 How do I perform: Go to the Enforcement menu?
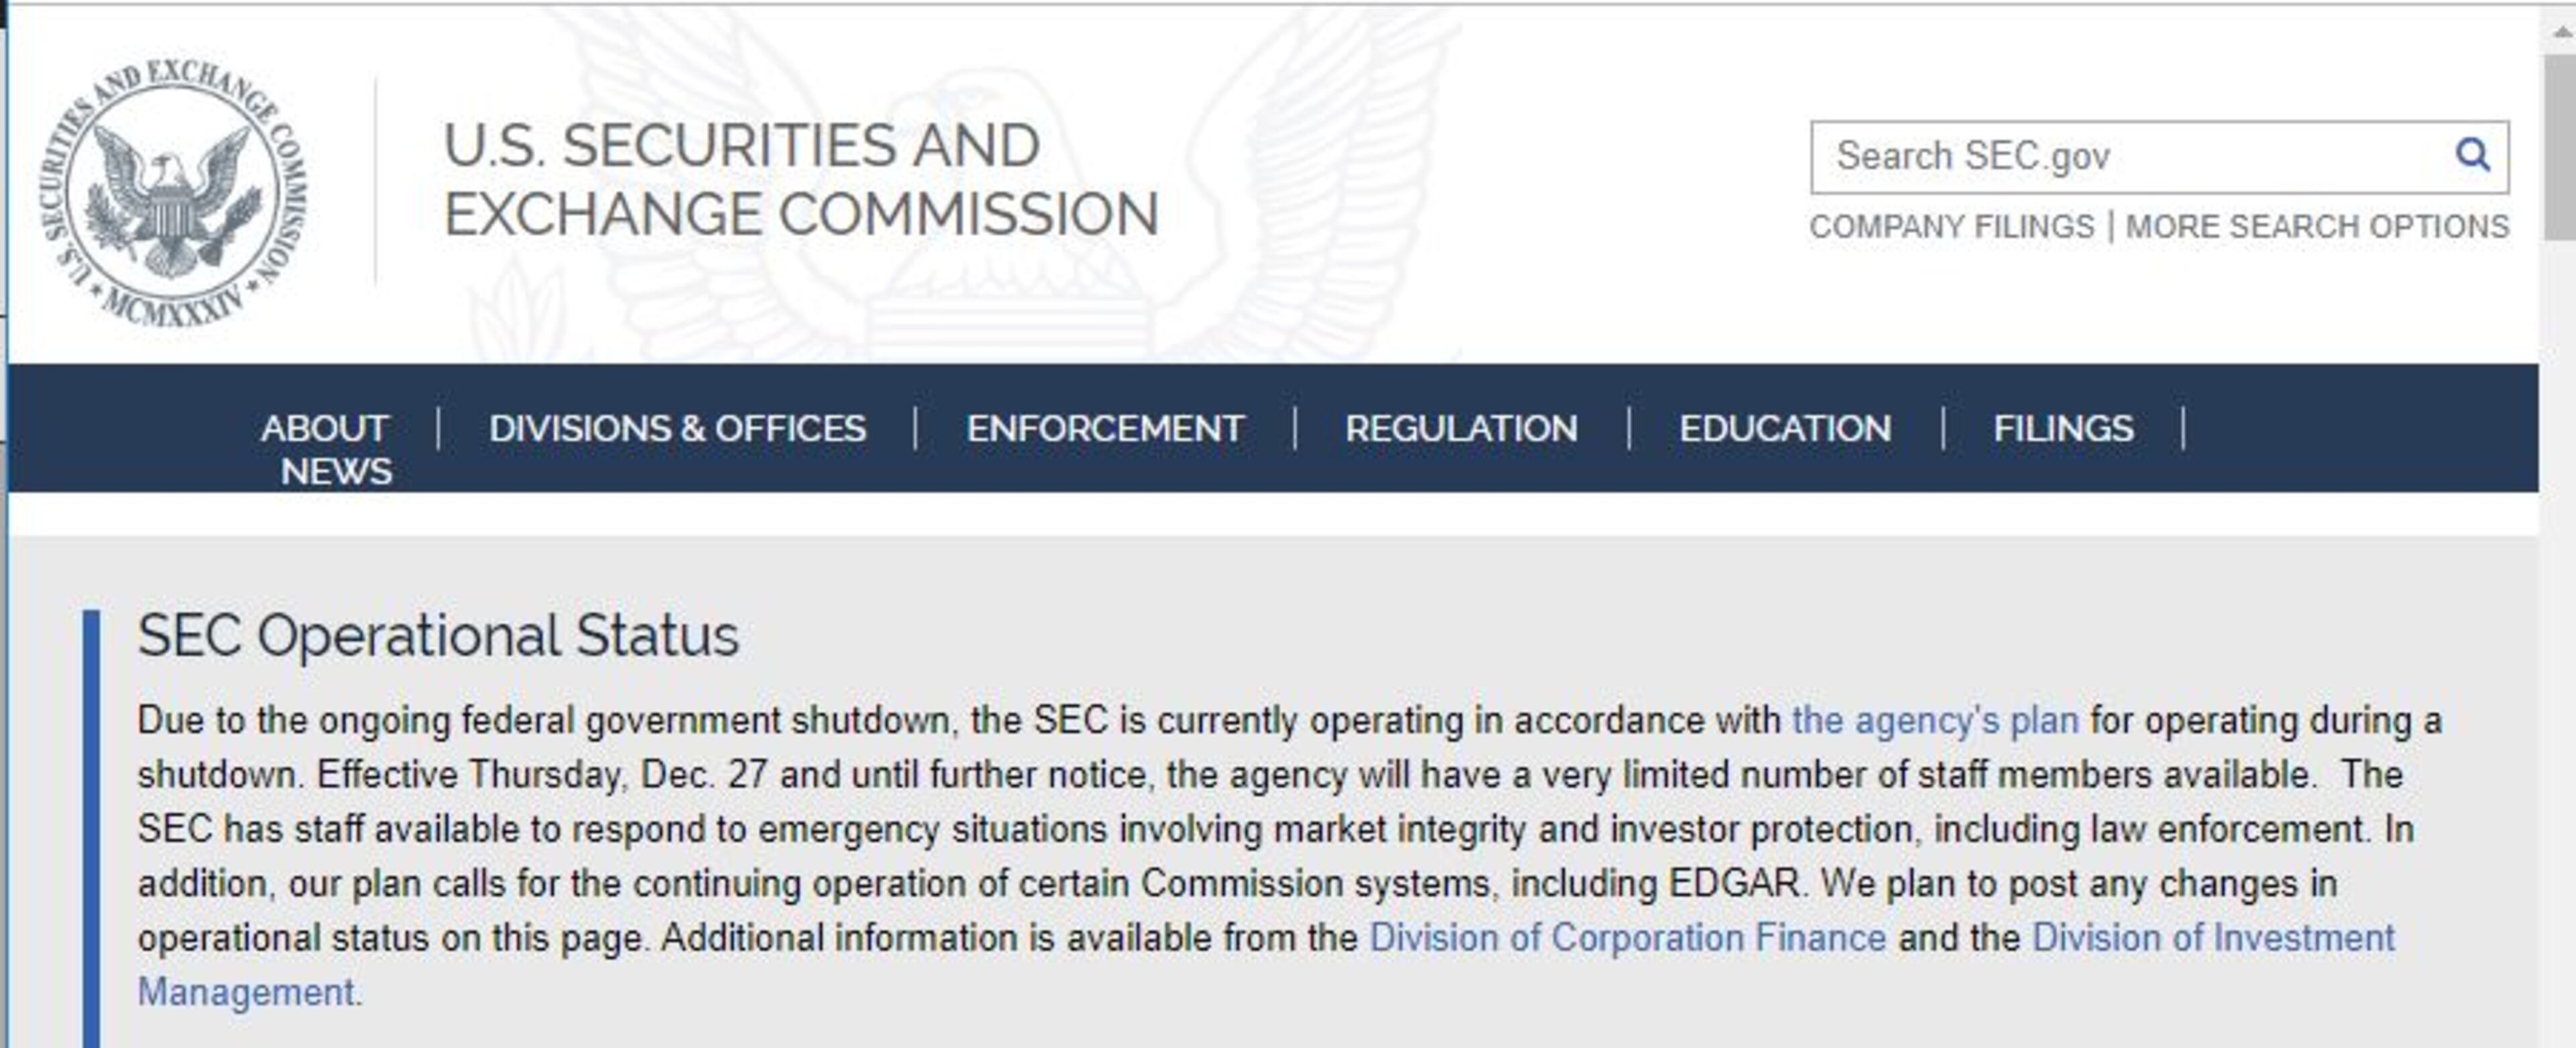point(1104,428)
